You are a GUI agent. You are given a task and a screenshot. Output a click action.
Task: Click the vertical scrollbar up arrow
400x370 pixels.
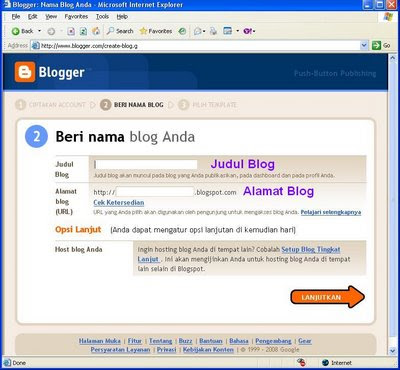point(393,58)
